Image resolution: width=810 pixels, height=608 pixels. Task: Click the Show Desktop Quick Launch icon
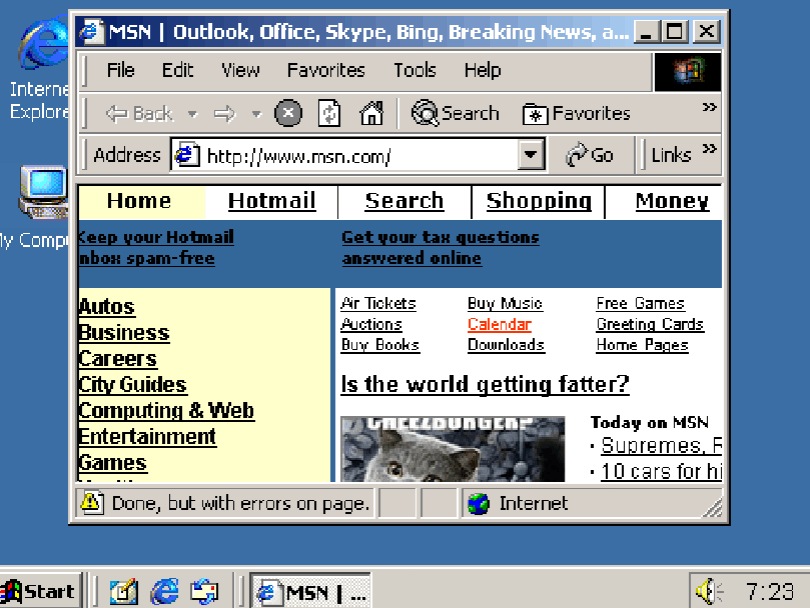tap(123, 591)
